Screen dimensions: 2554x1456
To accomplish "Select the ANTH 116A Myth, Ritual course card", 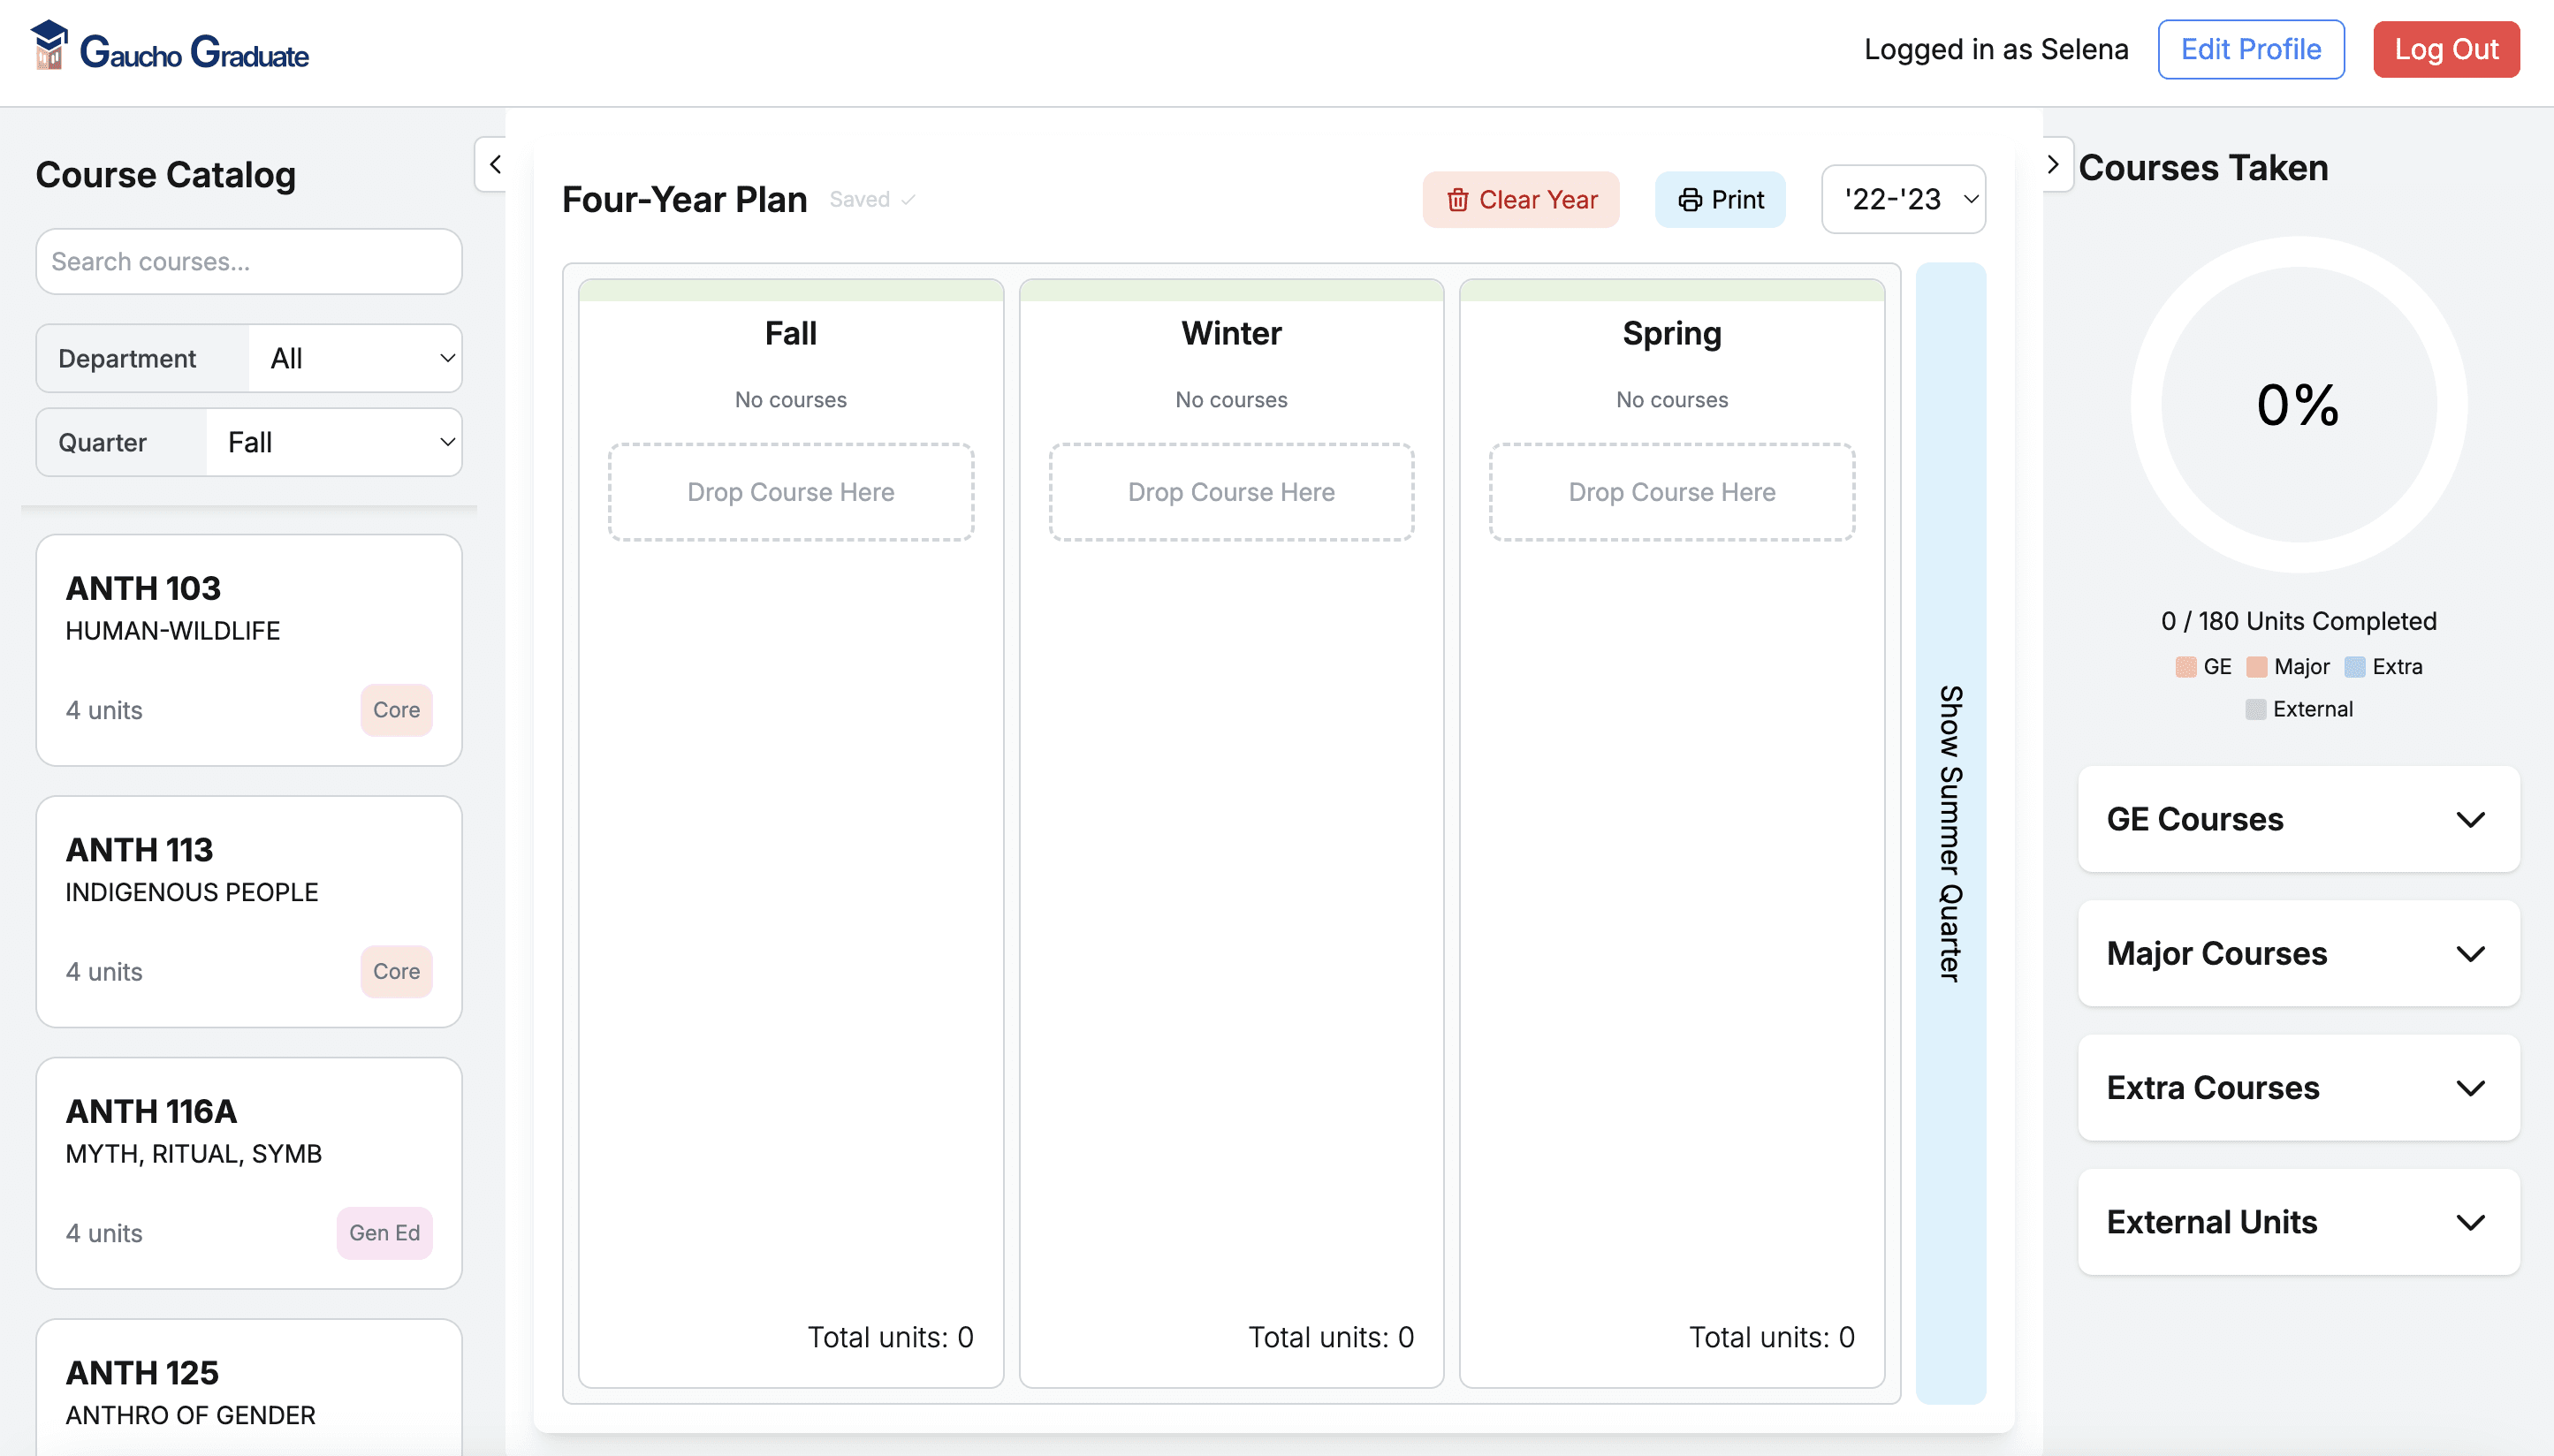I will click(x=249, y=1173).
